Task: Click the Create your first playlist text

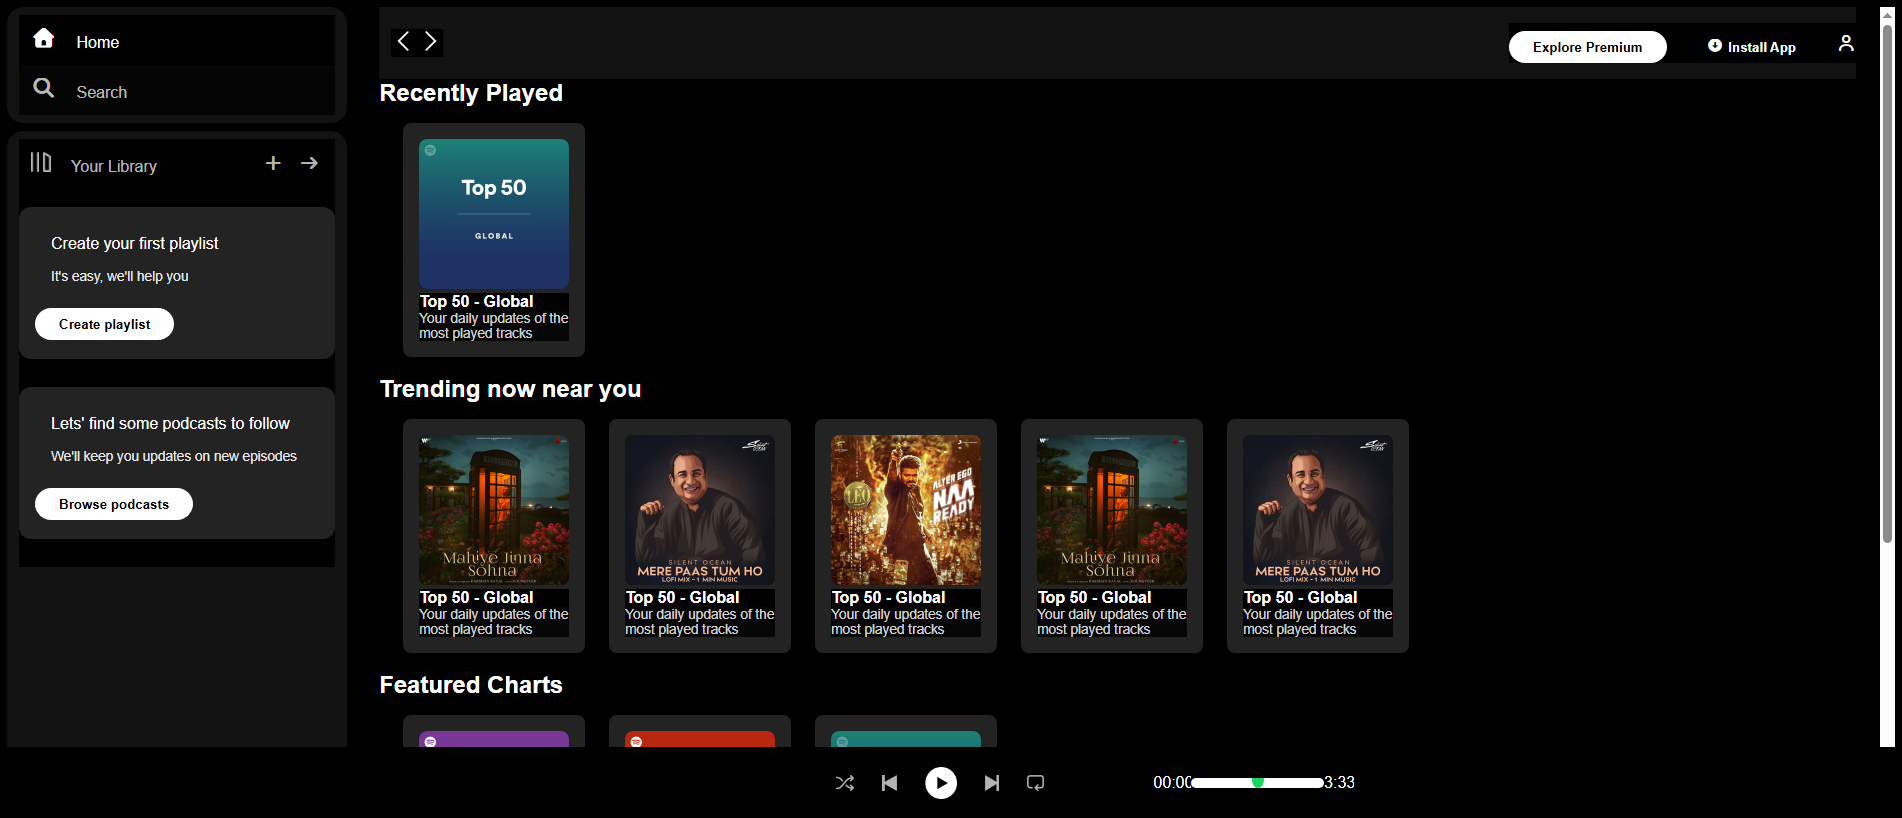Action: [x=135, y=243]
